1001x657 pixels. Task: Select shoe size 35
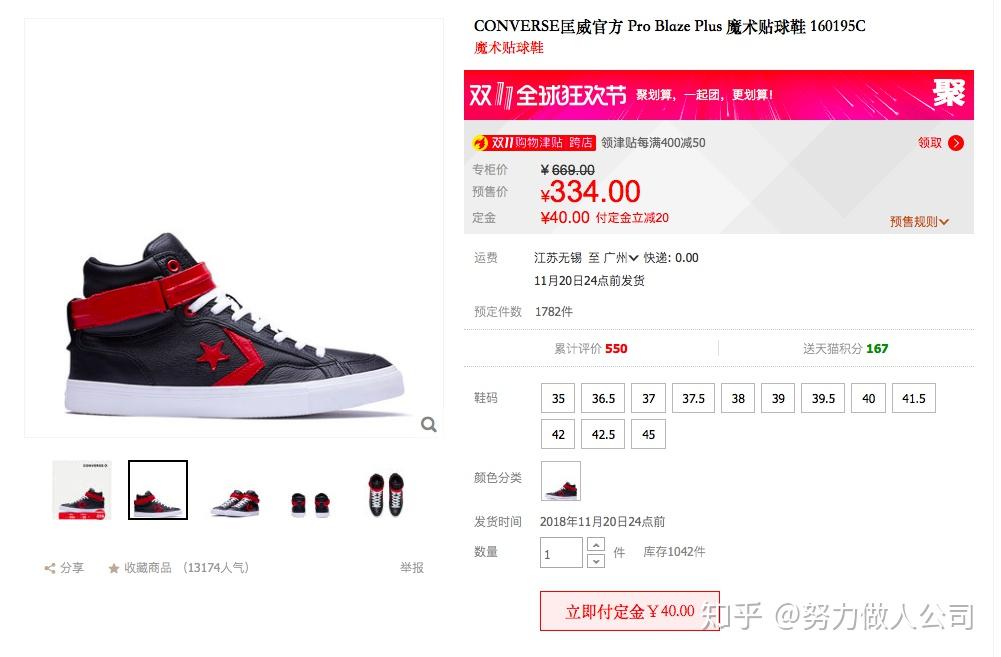click(558, 398)
